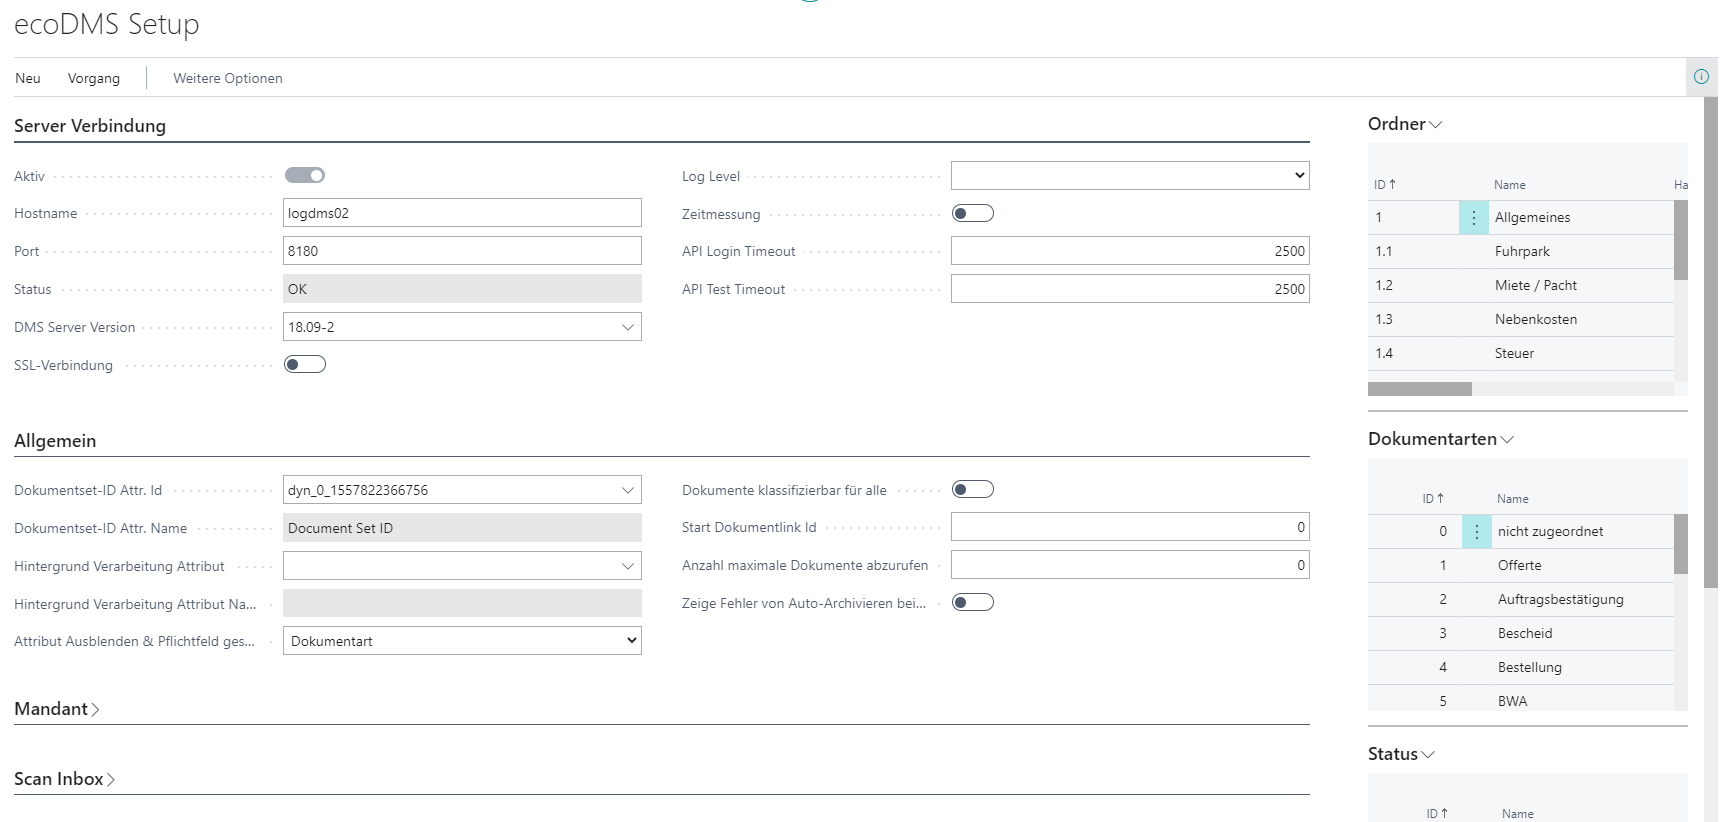Click the Ordner horizontal scrollbar thumb
Image resolution: width=1736 pixels, height=822 pixels.
click(x=1420, y=389)
